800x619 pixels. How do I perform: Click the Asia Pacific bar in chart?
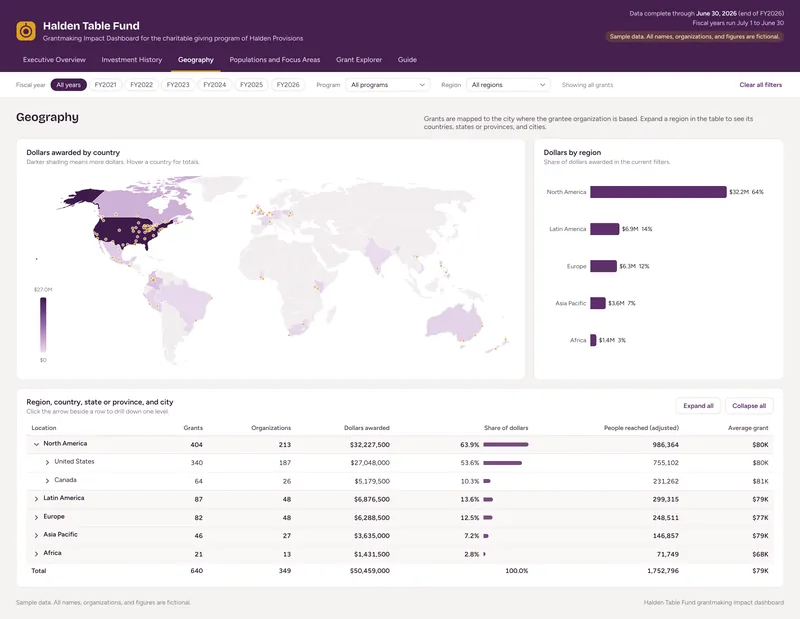[598, 303]
